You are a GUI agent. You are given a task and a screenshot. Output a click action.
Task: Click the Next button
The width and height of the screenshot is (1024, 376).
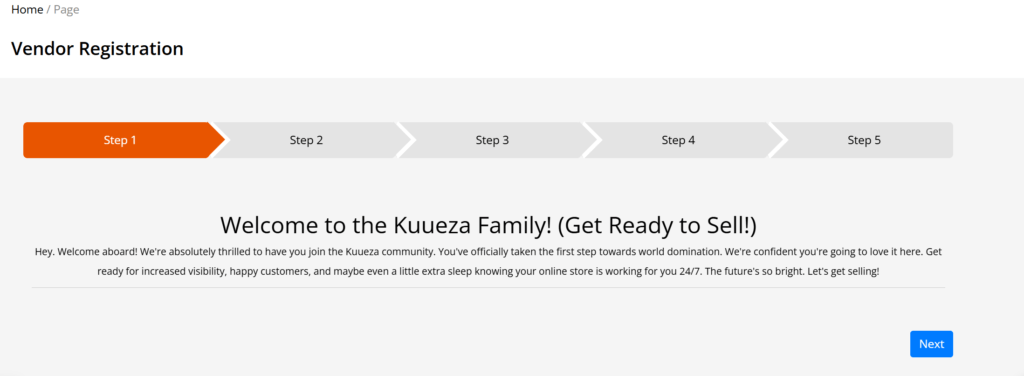(931, 344)
